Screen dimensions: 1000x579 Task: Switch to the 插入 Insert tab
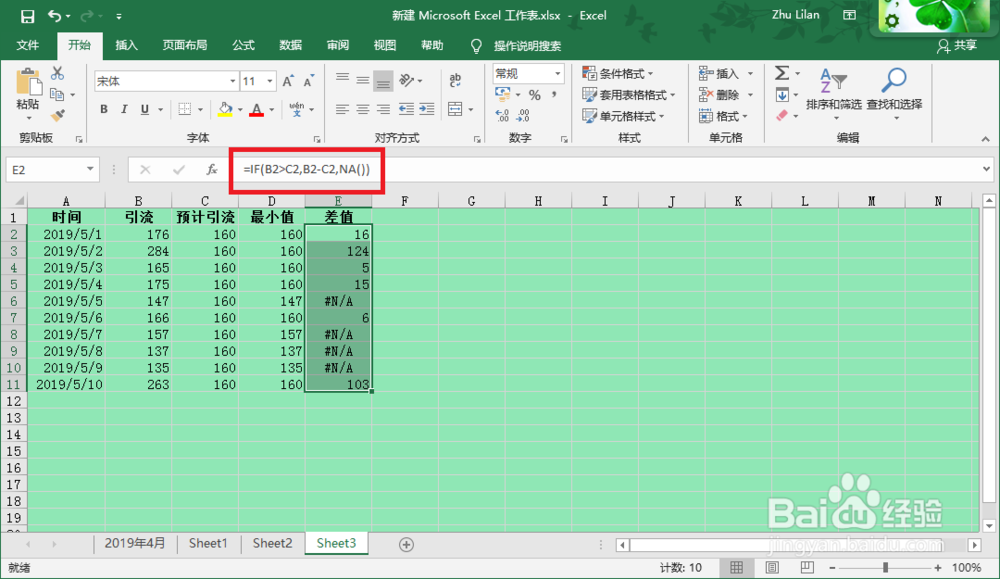click(x=126, y=45)
